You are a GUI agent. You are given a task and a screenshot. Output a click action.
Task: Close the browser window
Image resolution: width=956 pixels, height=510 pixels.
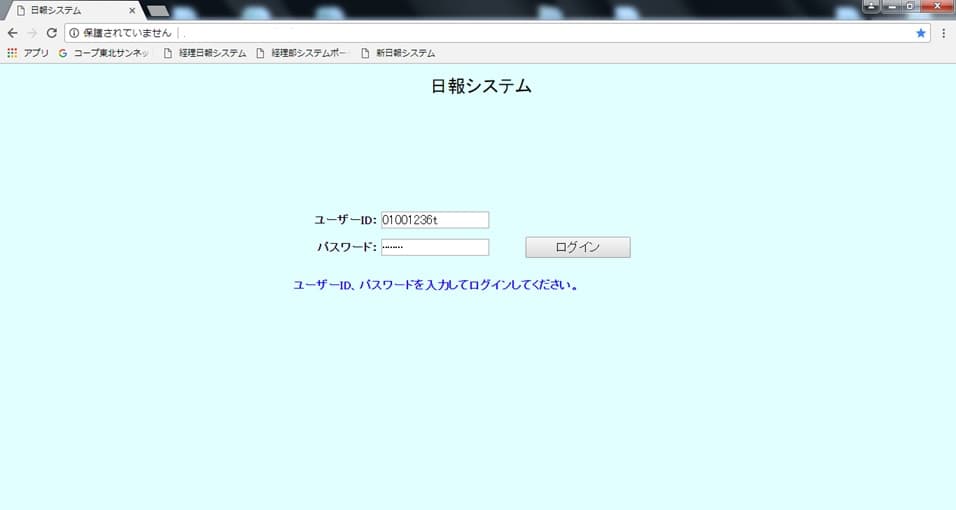point(938,5)
